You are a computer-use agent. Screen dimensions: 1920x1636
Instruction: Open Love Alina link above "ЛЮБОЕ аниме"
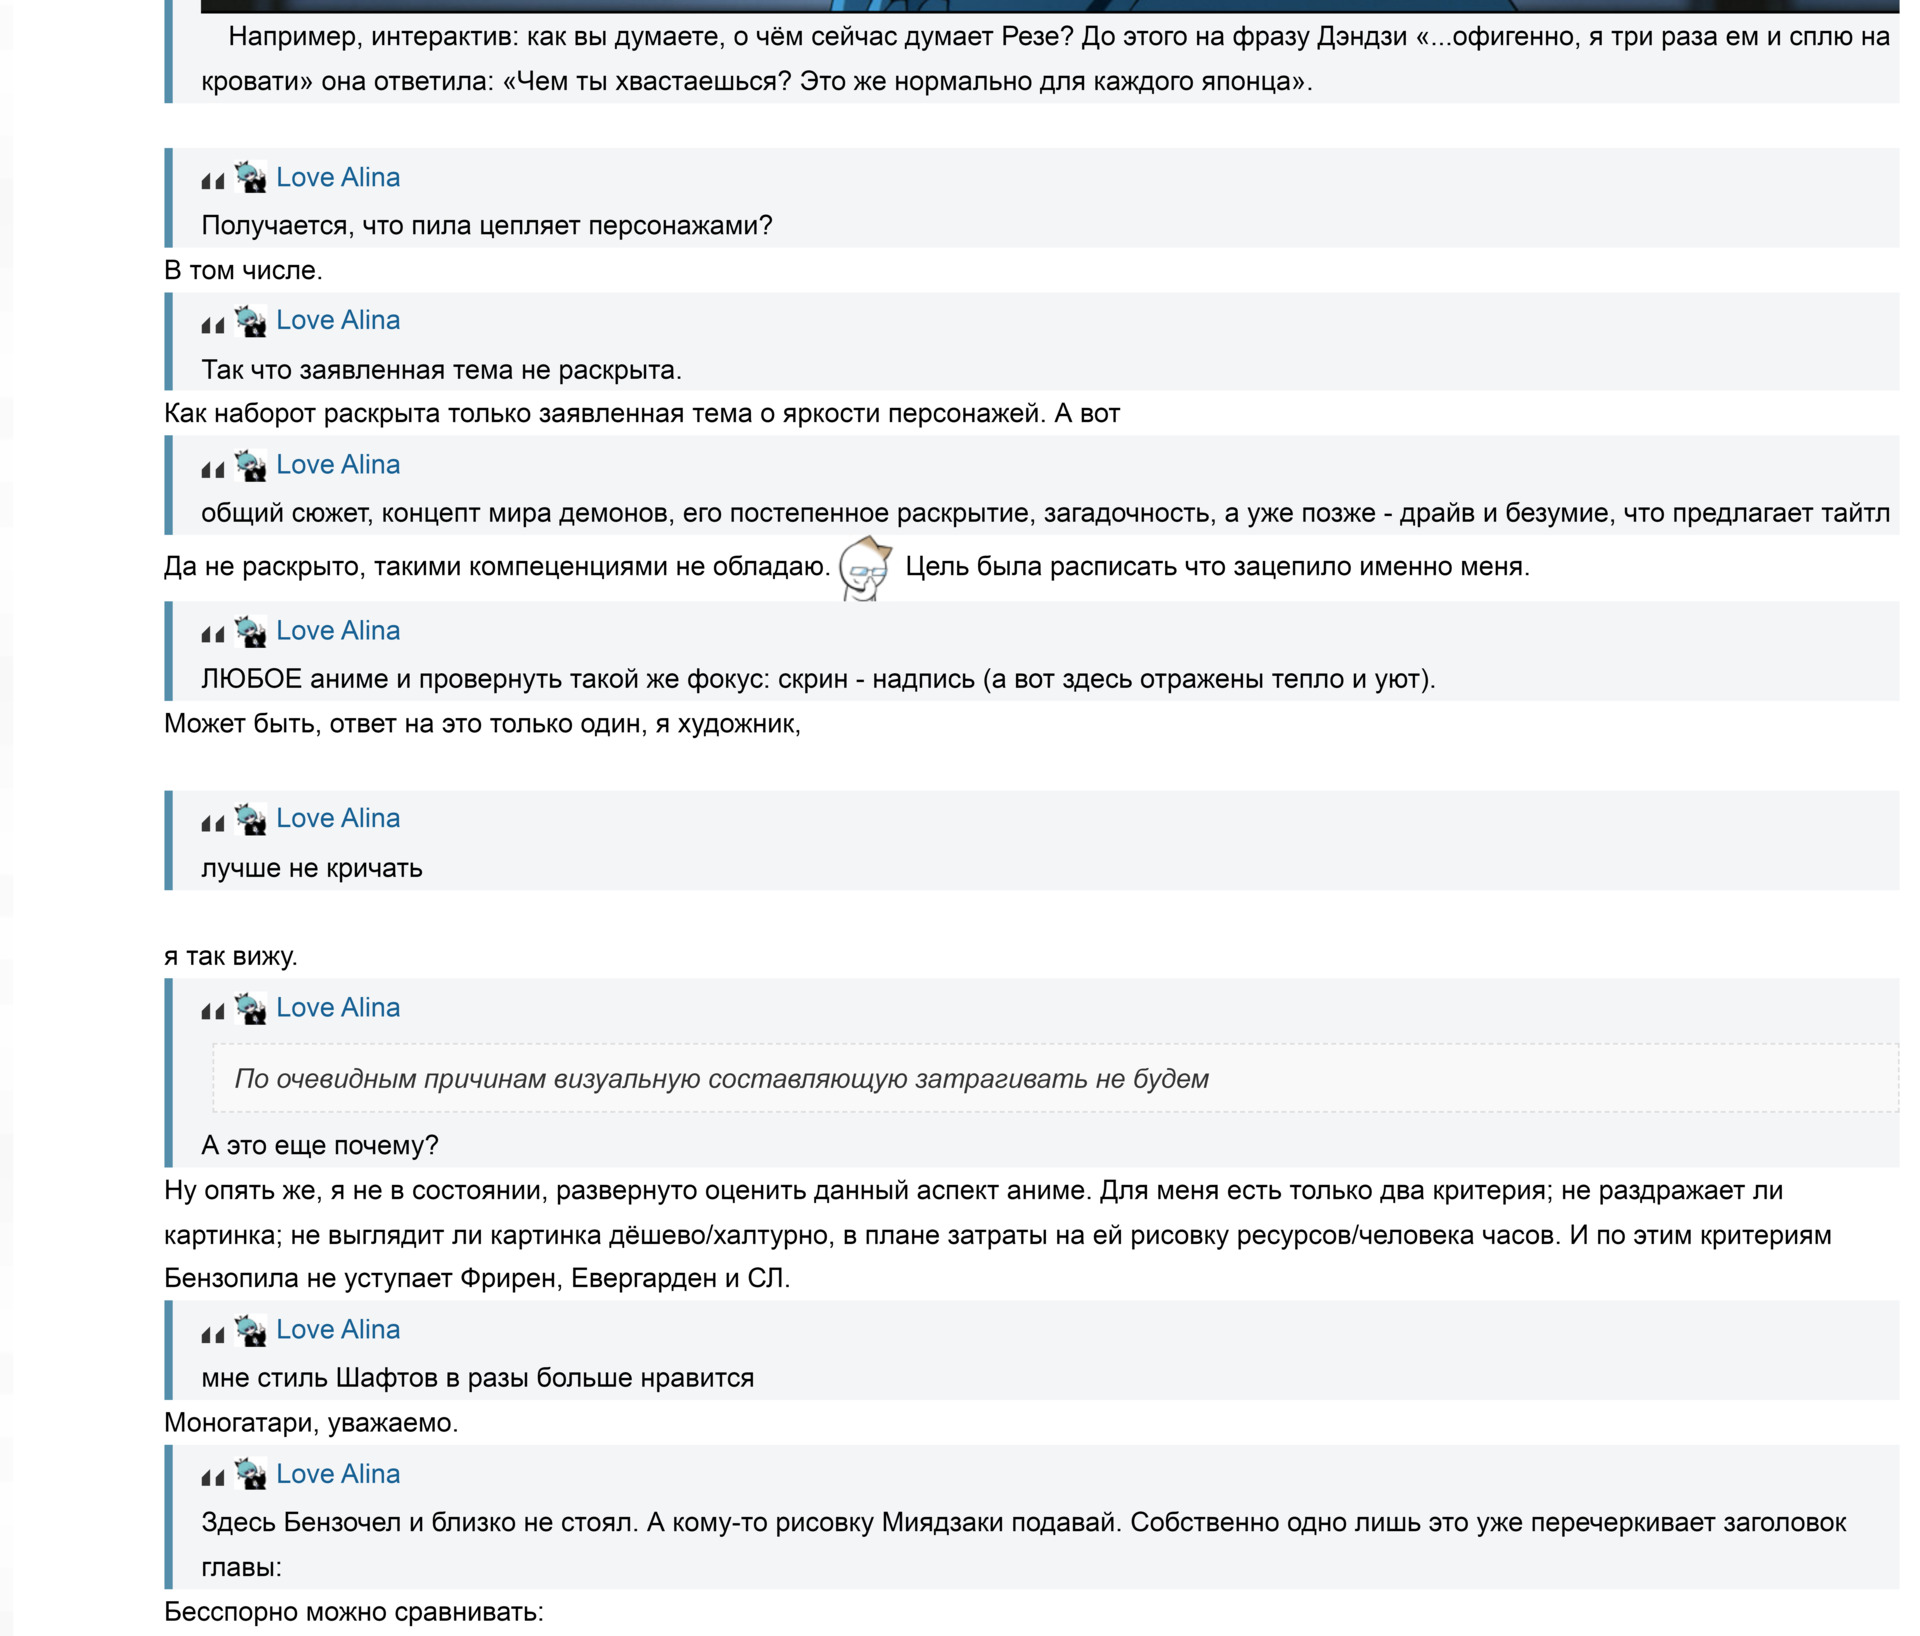click(x=338, y=630)
